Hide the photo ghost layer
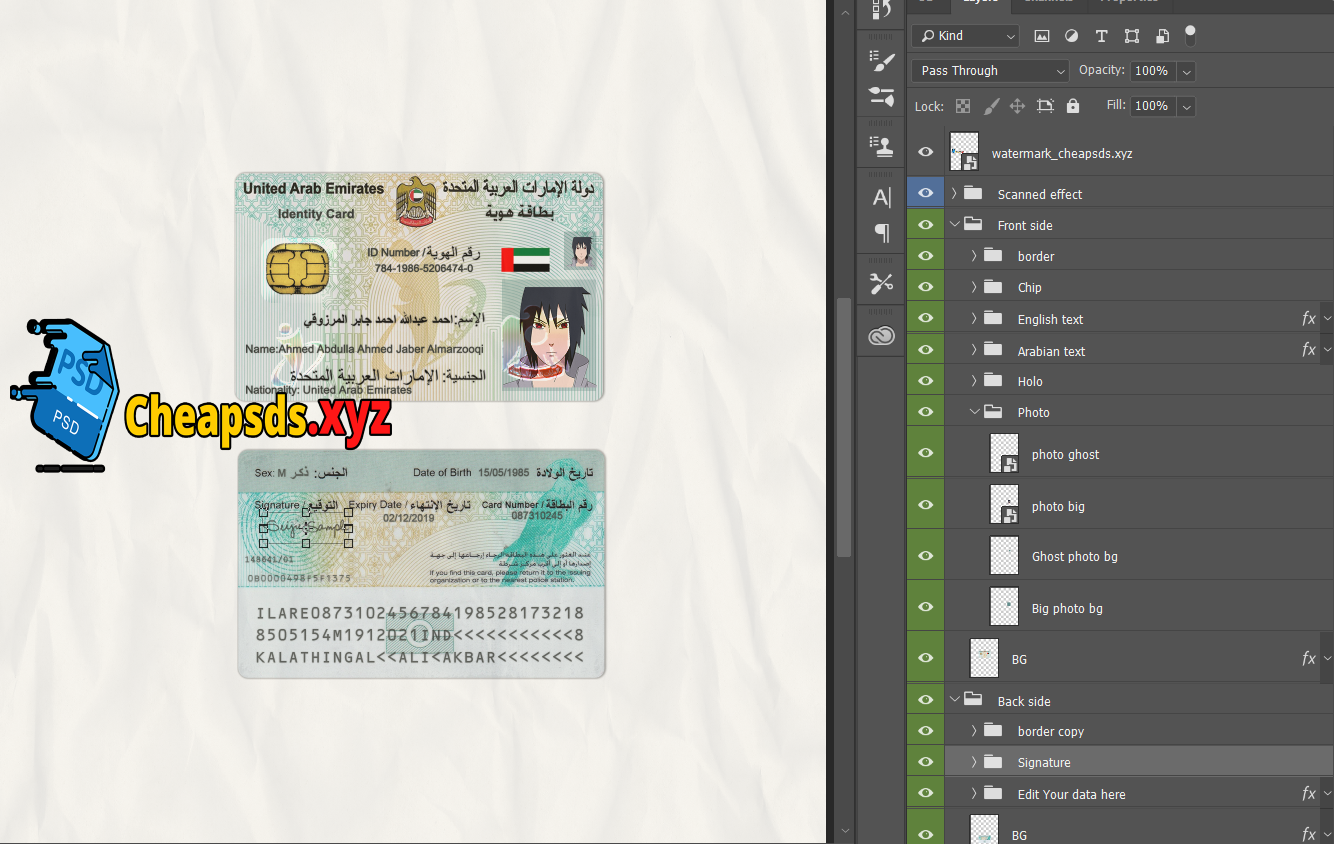The image size is (1334, 844). point(926,454)
